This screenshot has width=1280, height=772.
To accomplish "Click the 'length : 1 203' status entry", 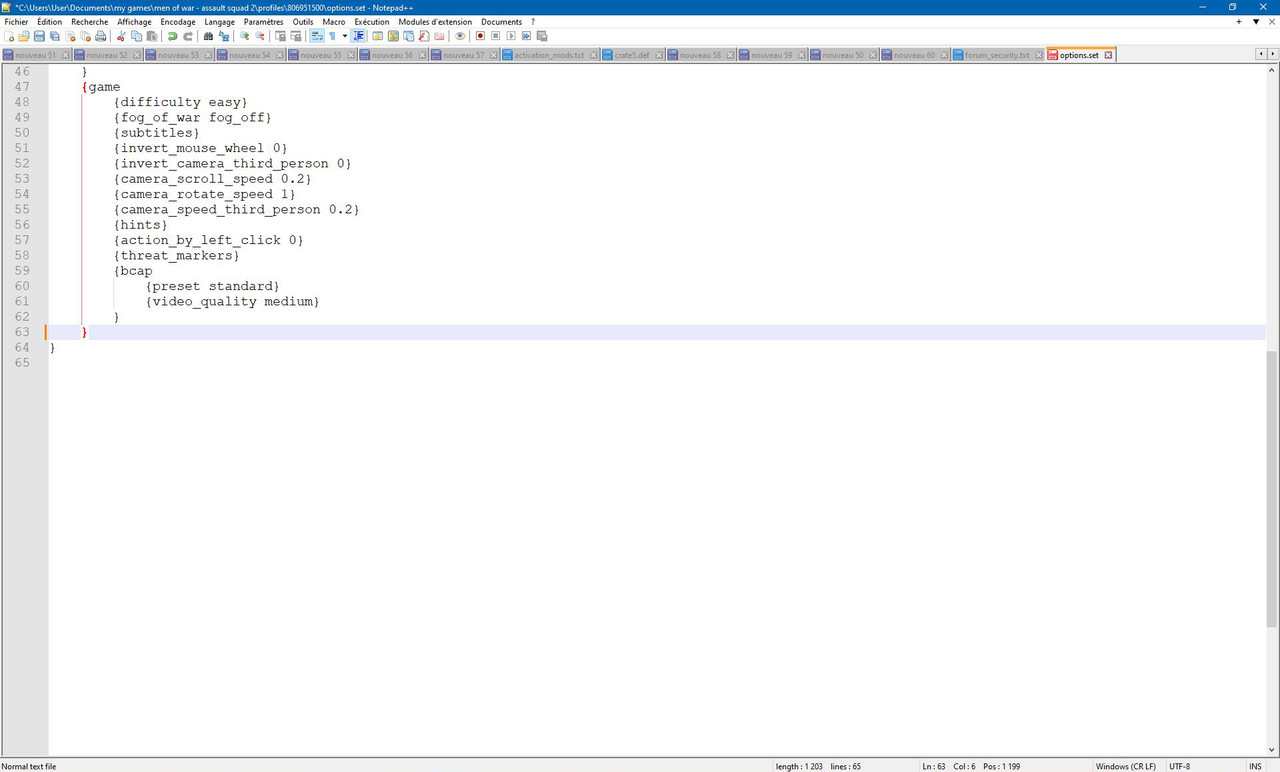I will 799,766.
